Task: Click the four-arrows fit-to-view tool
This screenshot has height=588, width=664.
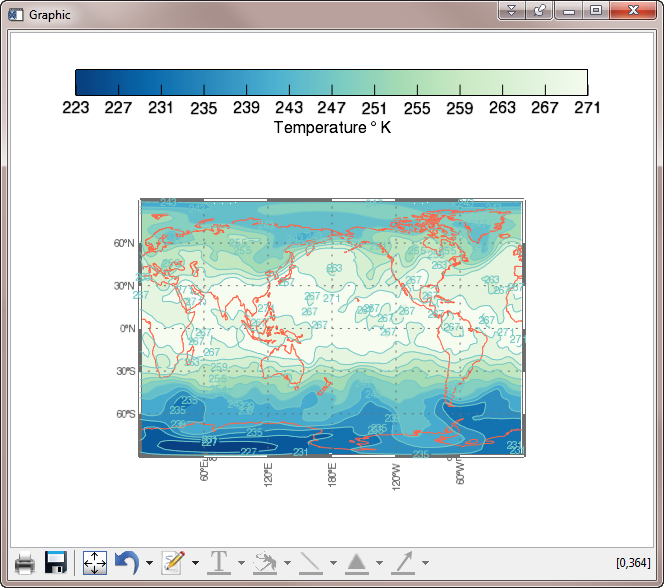Action: click(x=94, y=563)
